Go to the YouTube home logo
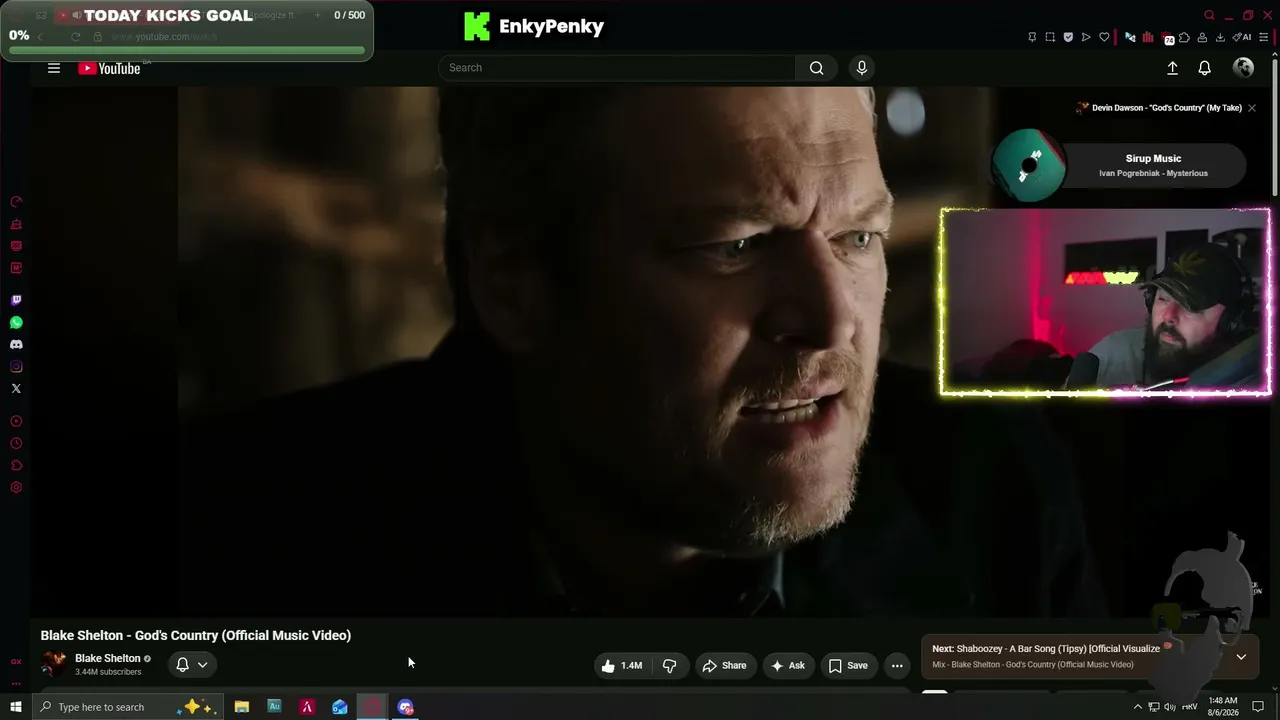This screenshot has width=1280, height=720. [109, 68]
